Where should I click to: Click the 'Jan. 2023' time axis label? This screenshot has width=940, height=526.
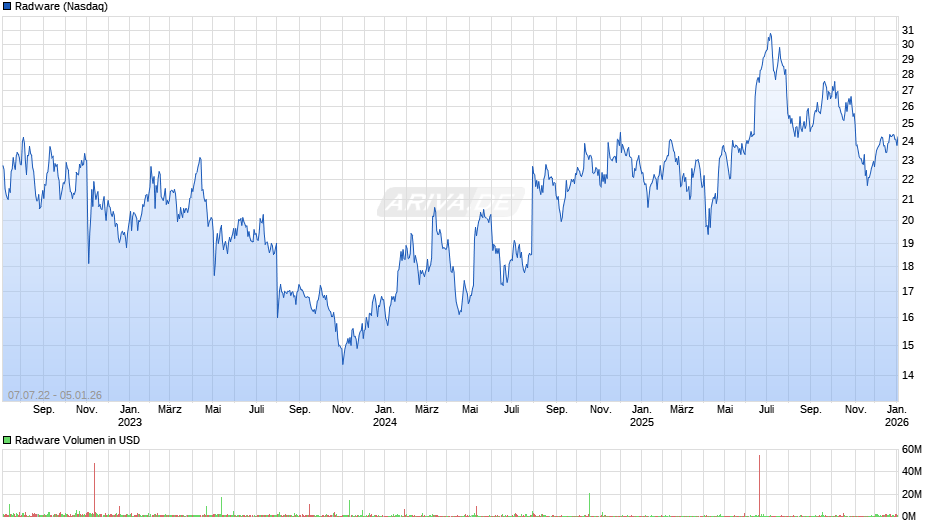point(129,416)
